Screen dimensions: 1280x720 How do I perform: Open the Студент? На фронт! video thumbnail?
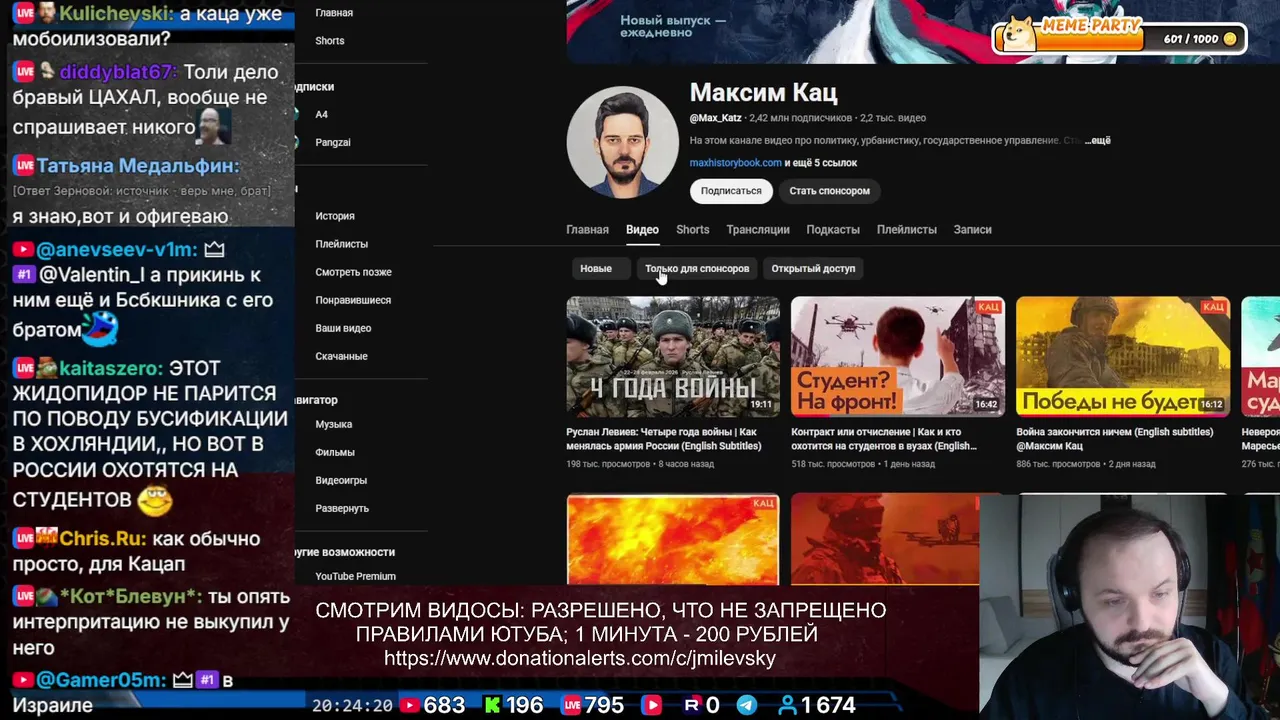898,357
